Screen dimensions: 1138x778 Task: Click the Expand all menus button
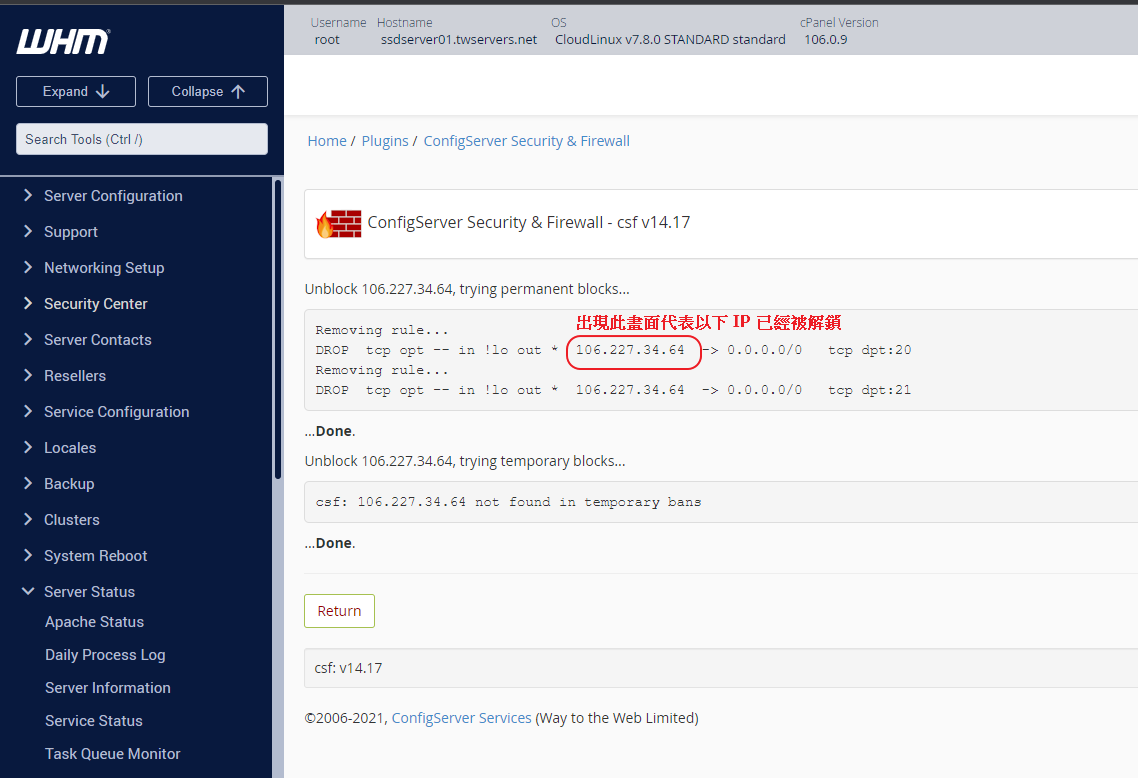pyautogui.click(x=76, y=91)
